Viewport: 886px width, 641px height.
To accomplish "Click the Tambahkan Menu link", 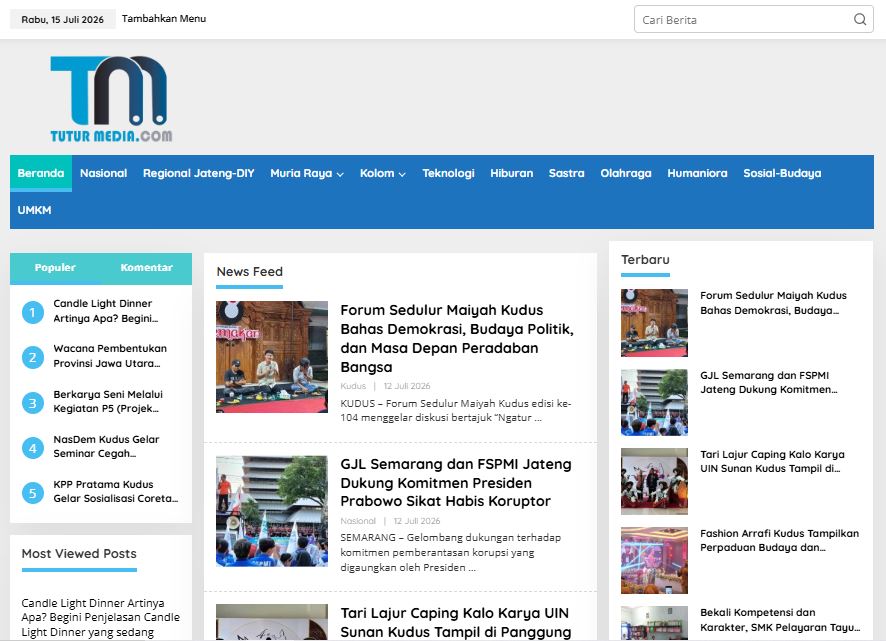I will point(164,19).
